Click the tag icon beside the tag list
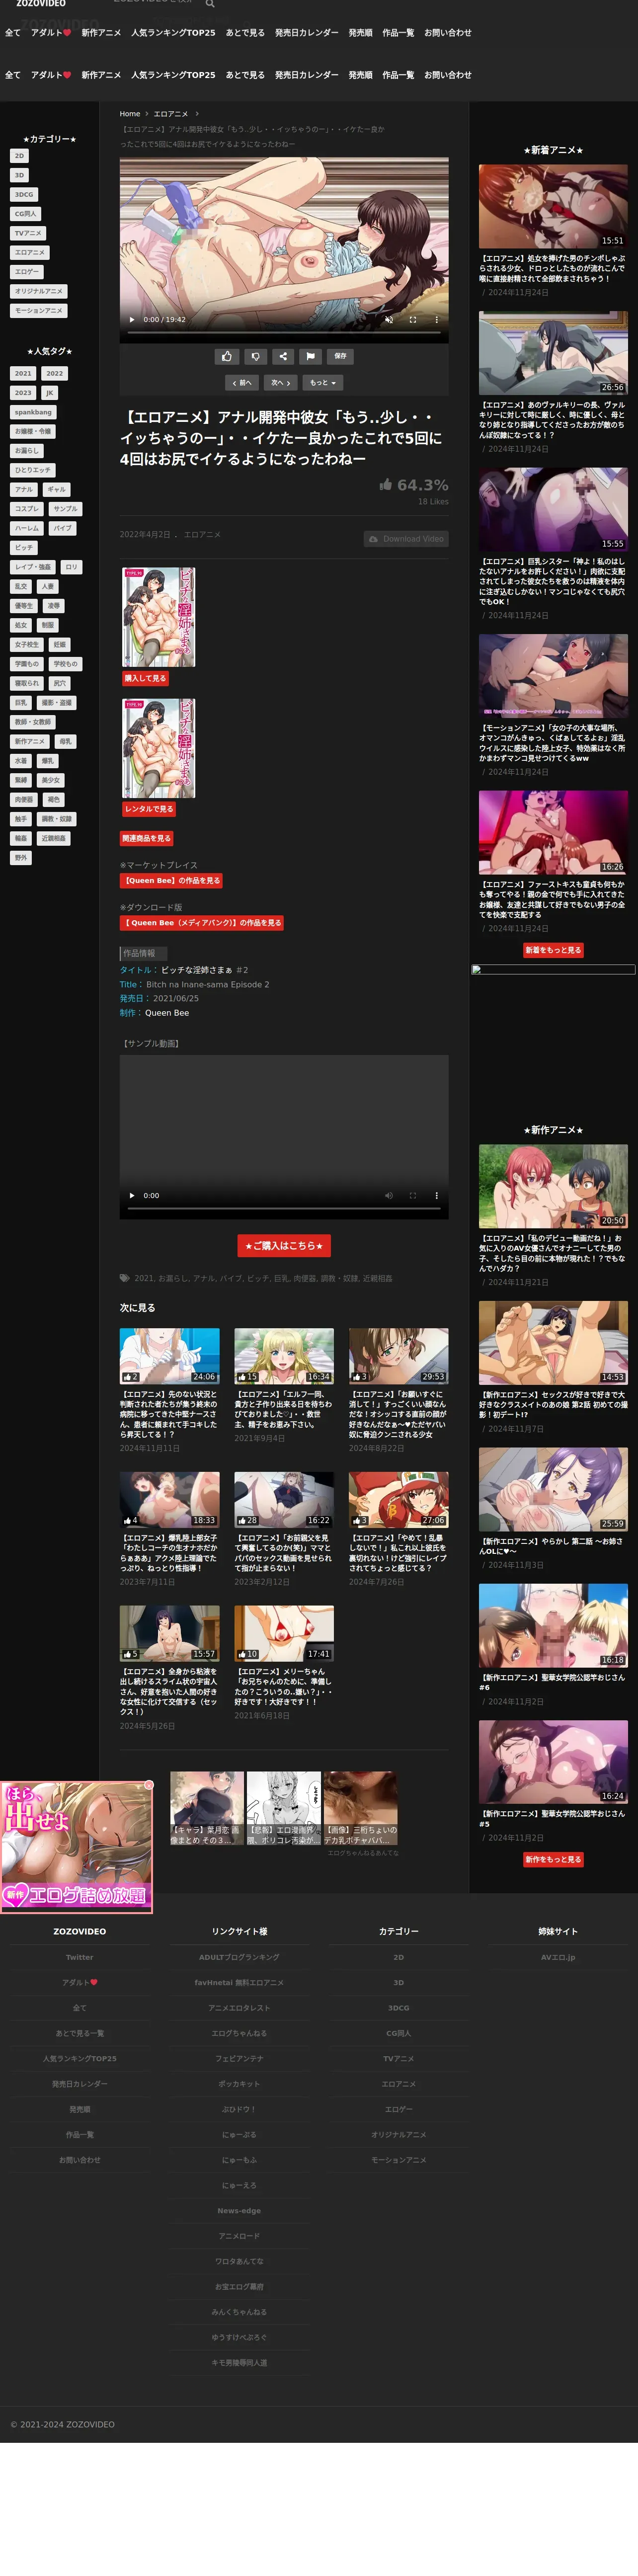 125,1278
